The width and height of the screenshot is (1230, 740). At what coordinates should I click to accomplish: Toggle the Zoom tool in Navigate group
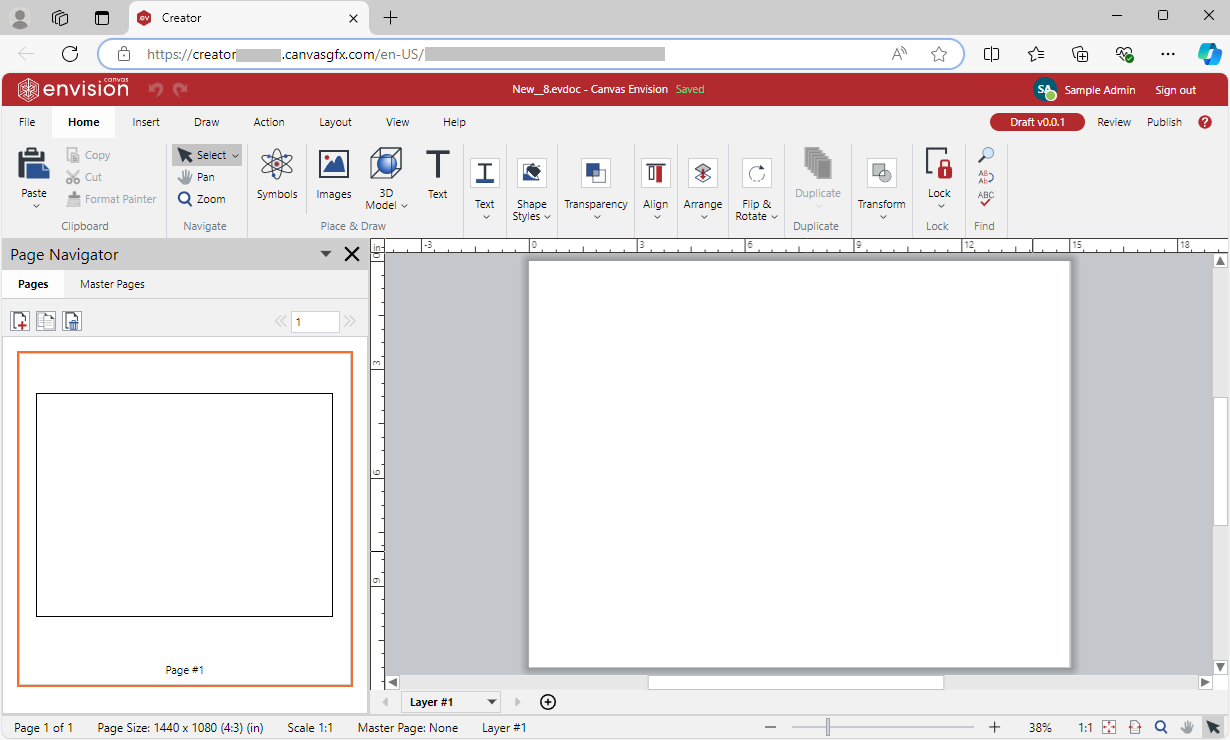coord(201,199)
